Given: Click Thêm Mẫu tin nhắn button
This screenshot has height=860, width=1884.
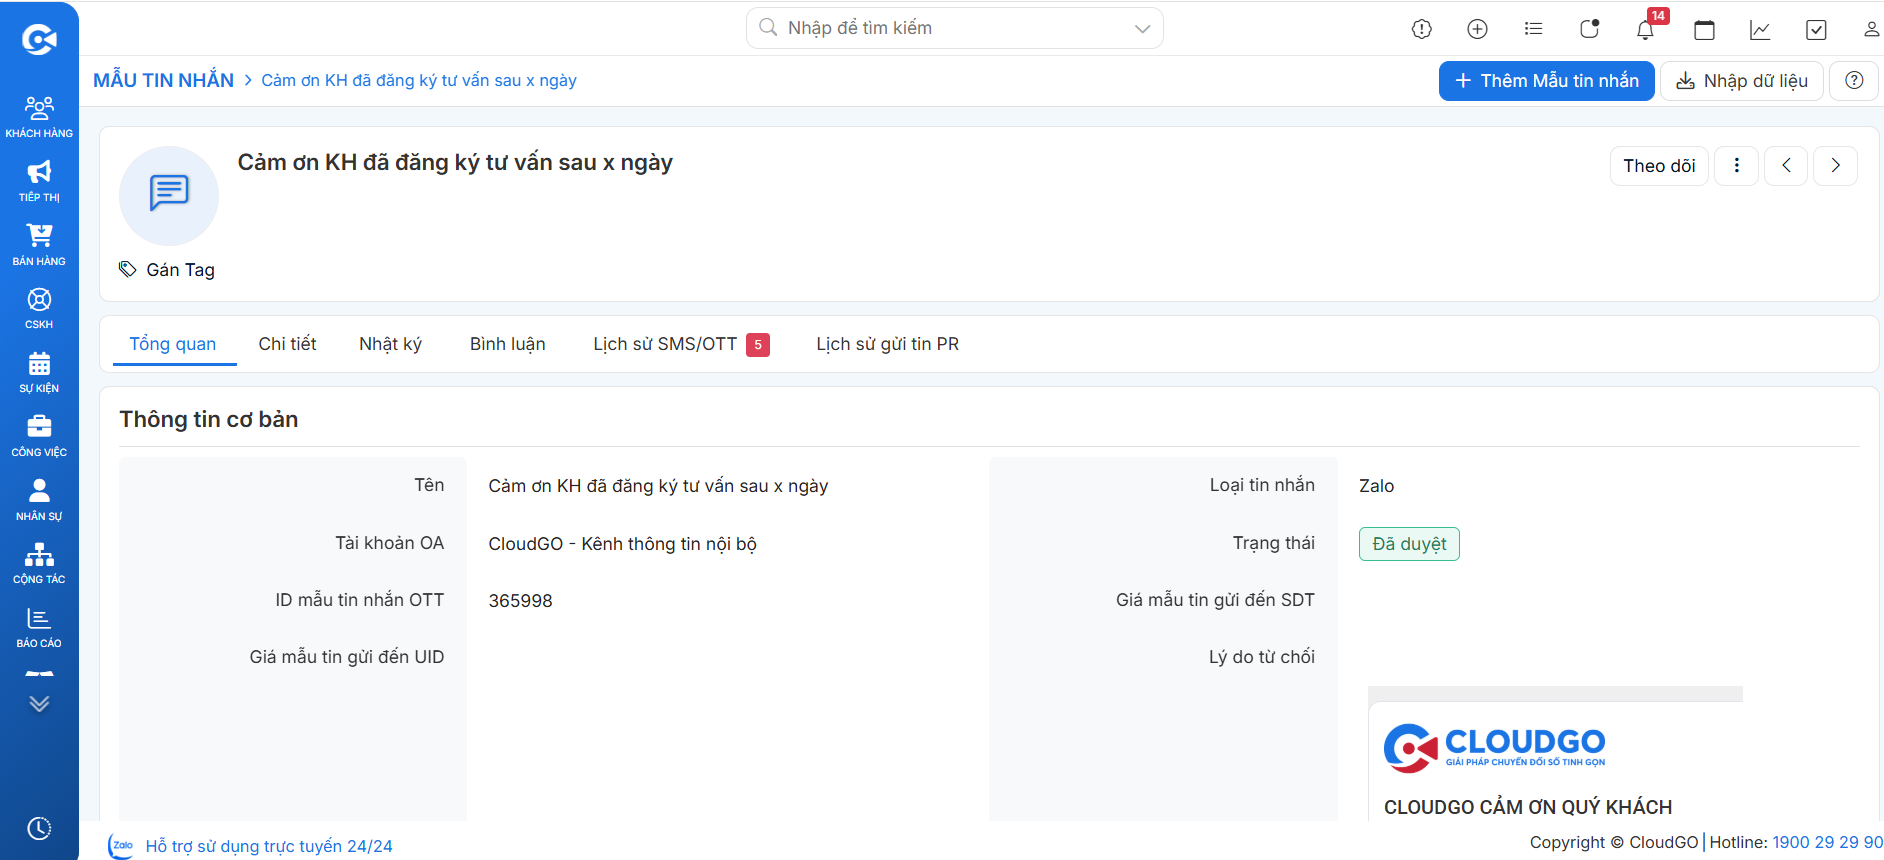Looking at the screenshot, I should 1546,81.
